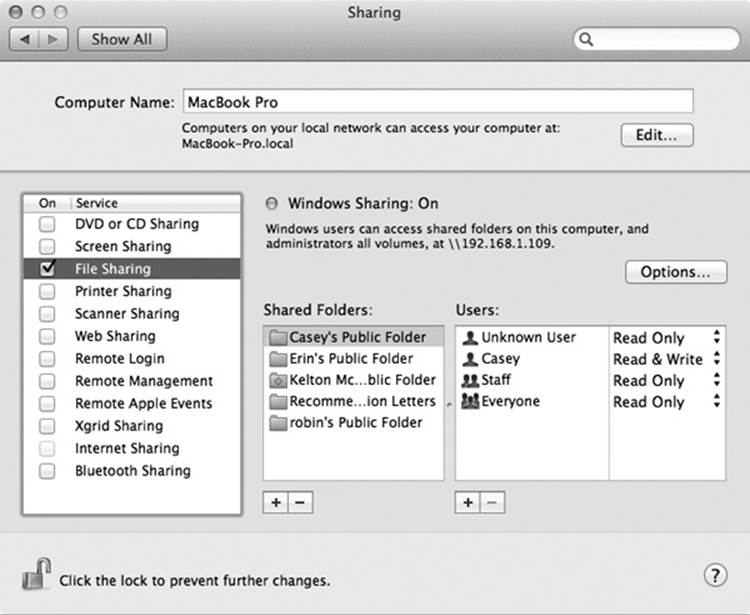Click the Kelton Mc...blic Folder icon
This screenshot has width=750, height=615.
pos(277,380)
